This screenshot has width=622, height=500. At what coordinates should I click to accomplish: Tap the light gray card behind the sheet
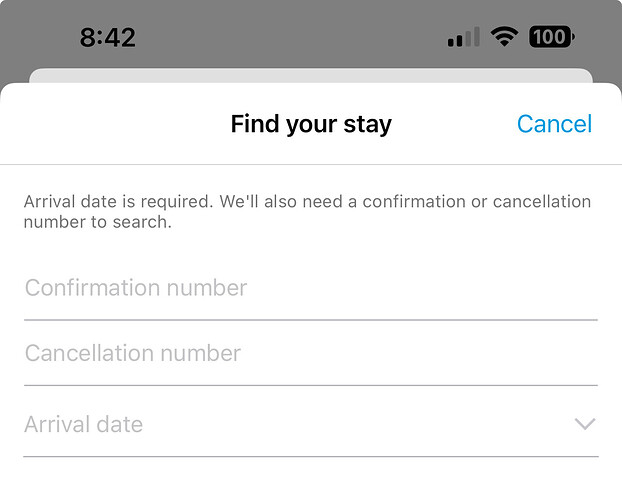(311, 75)
